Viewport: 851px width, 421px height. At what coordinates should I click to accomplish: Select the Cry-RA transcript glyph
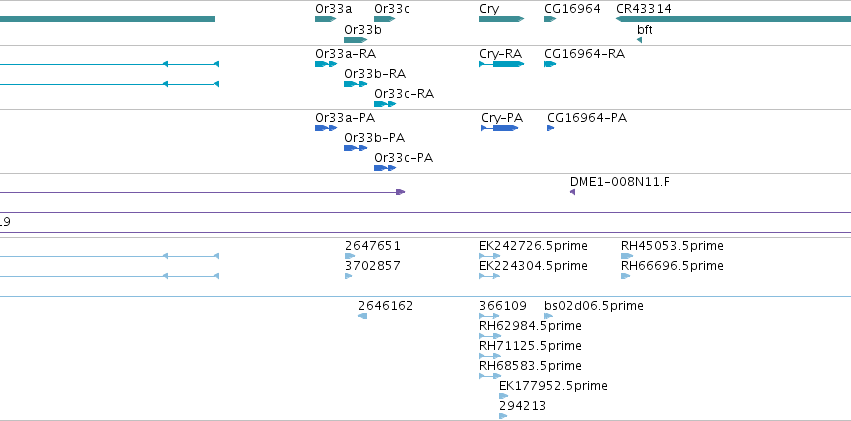point(501,64)
